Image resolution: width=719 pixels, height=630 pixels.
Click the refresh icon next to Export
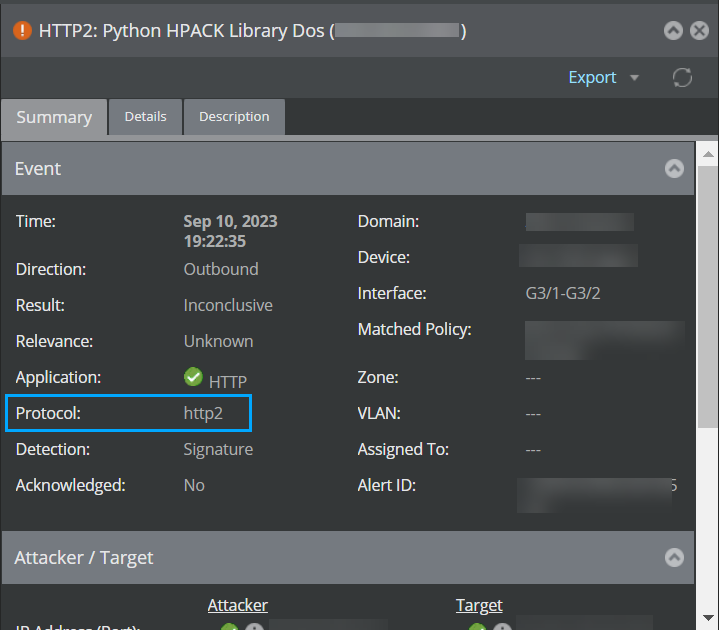682,77
